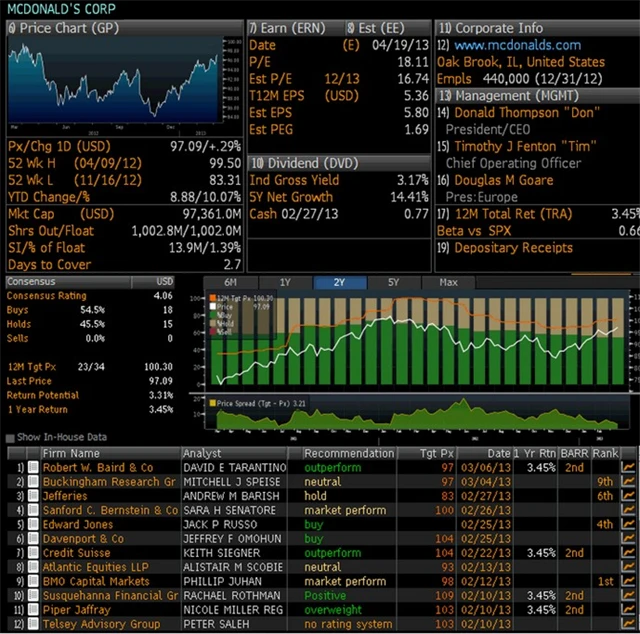
Task: Check the box beside Atlantic Equities LLP
Action: pos(33,568)
